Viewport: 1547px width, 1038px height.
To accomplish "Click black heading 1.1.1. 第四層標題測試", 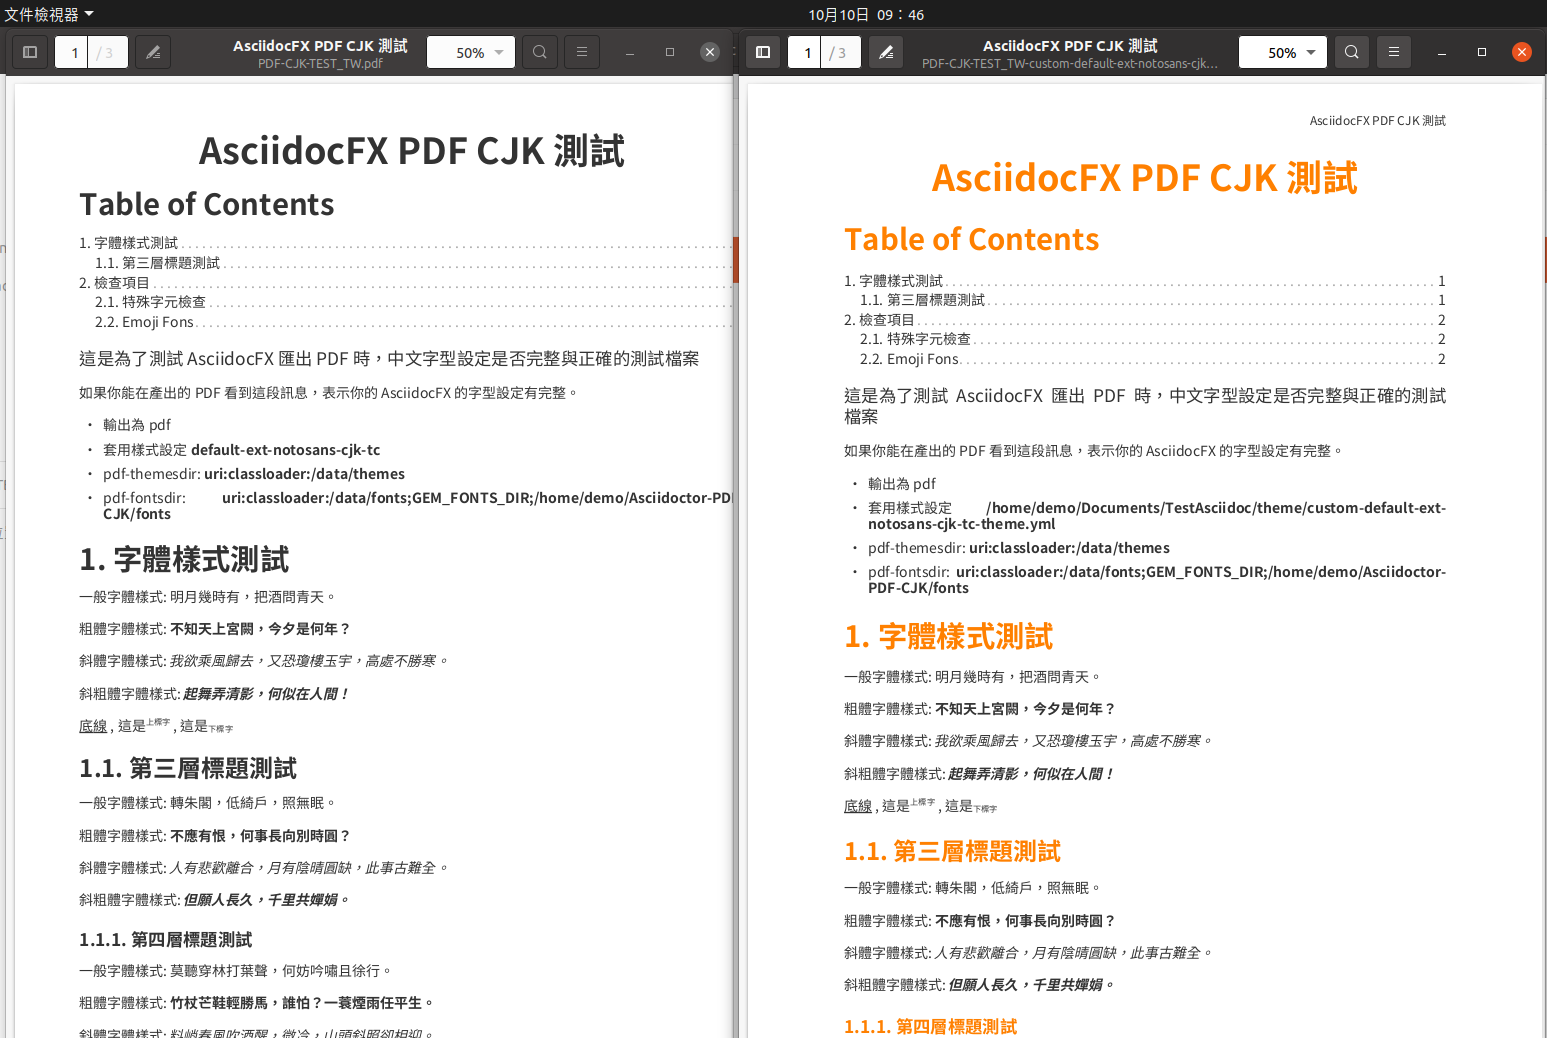I will [x=166, y=940].
